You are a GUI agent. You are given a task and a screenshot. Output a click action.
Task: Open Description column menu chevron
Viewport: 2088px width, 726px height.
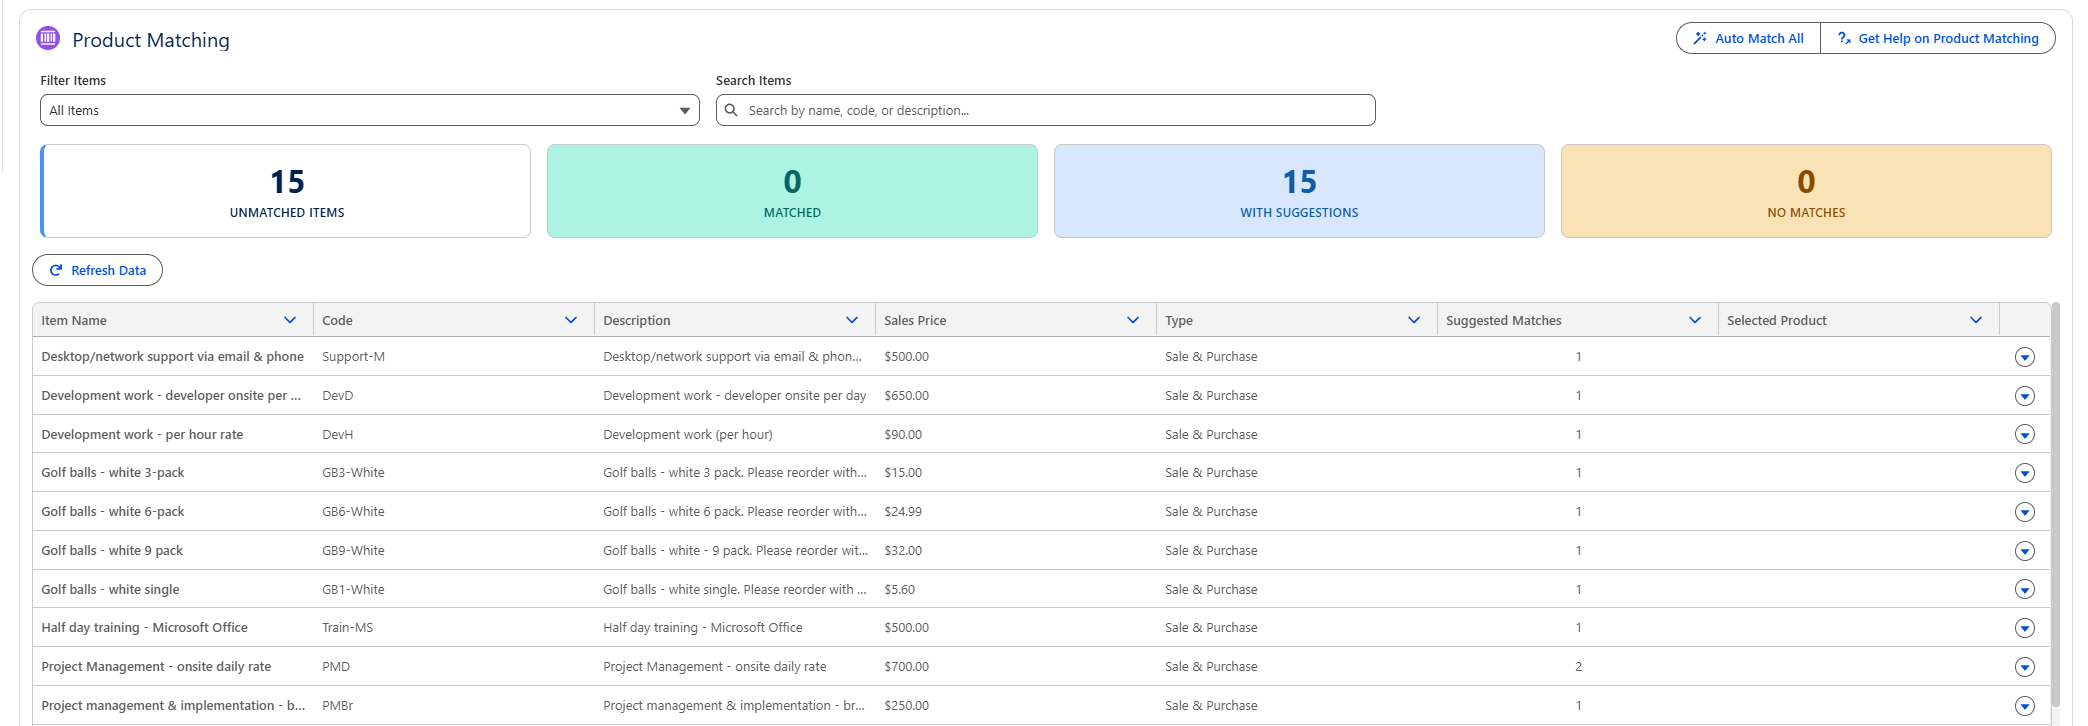pyautogui.click(x=852, y=320)
